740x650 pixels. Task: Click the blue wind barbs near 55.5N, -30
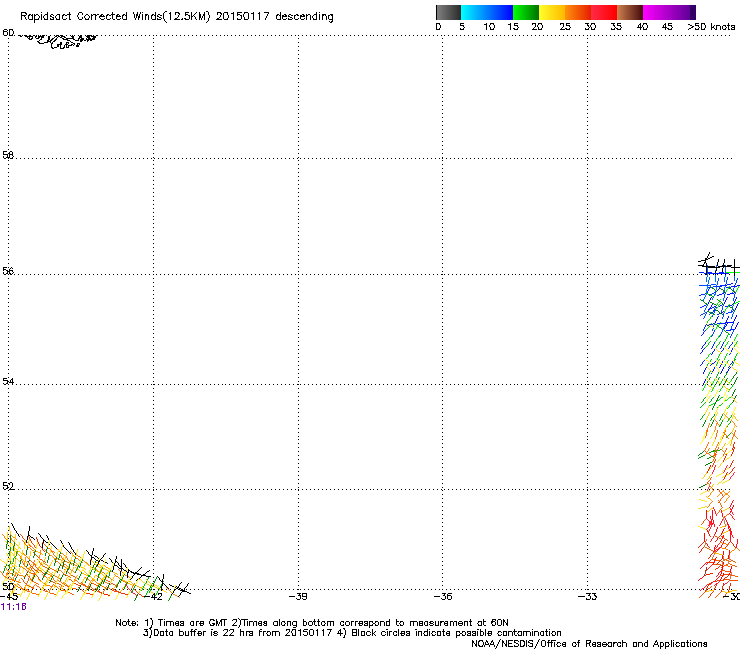[718, 302]
